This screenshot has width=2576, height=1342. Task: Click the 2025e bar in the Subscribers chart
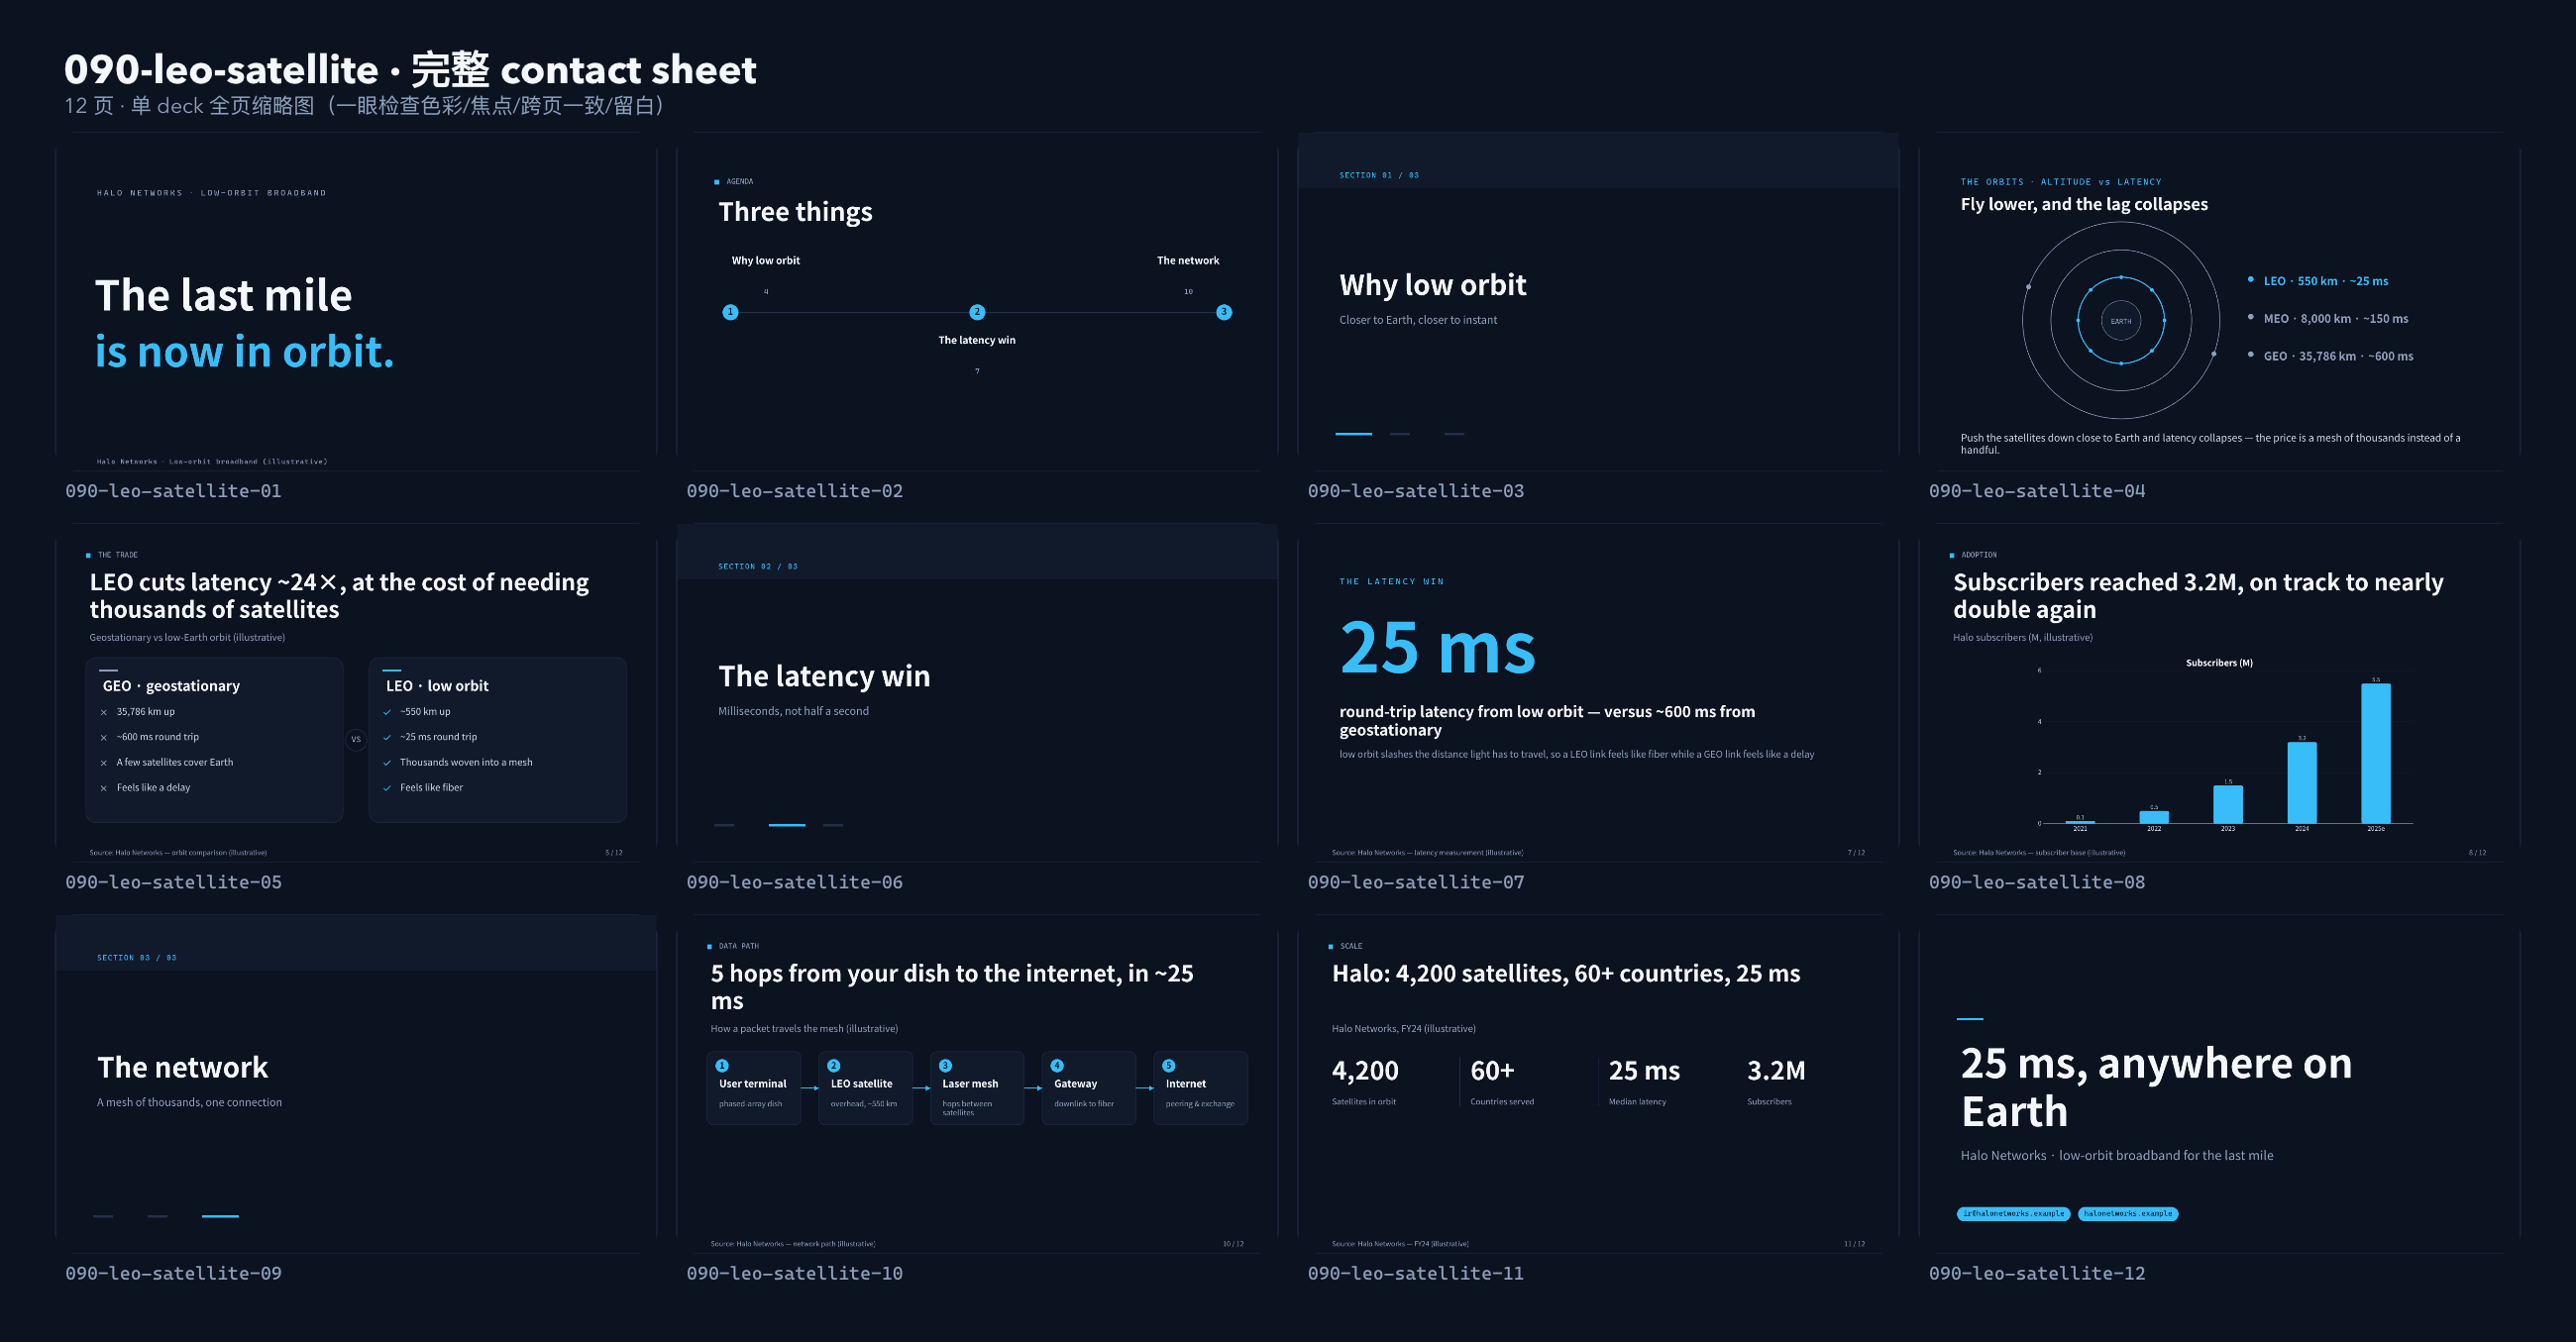2376,753
